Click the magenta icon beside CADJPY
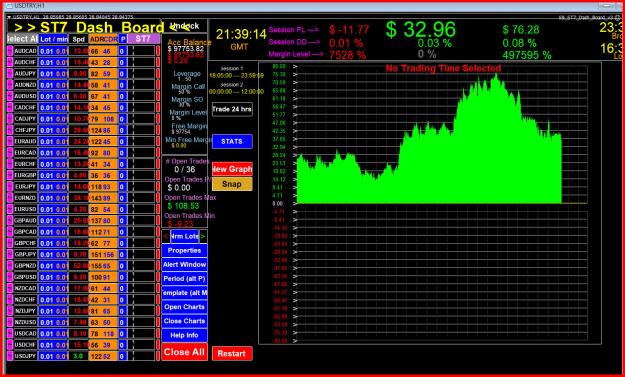The image size is (625, 377). coord(10,119)
